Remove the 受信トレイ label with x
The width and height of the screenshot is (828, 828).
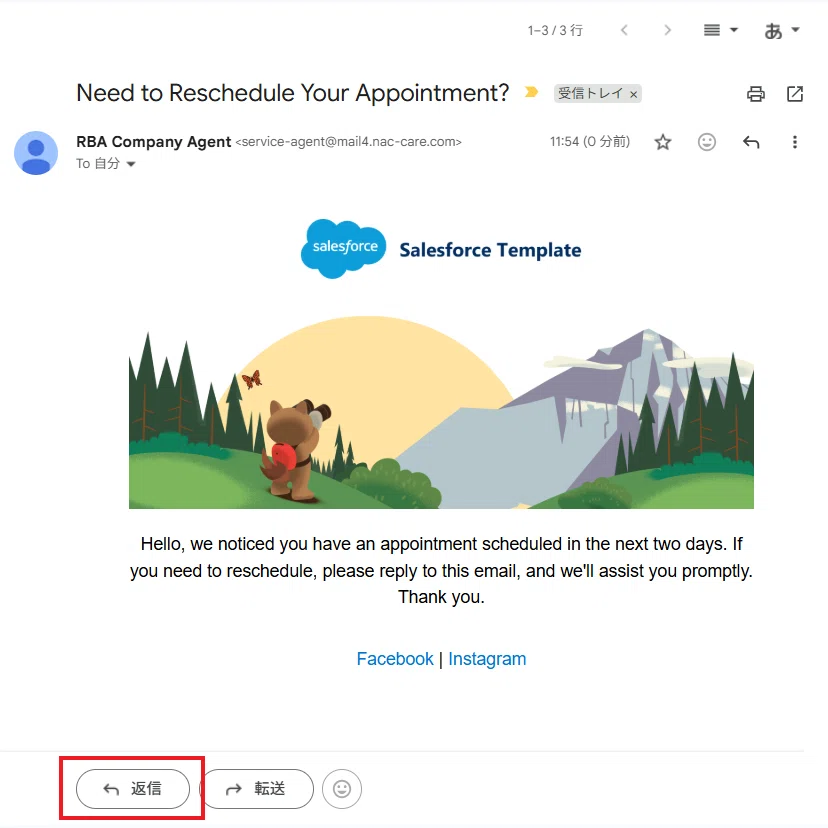point(634,94)
